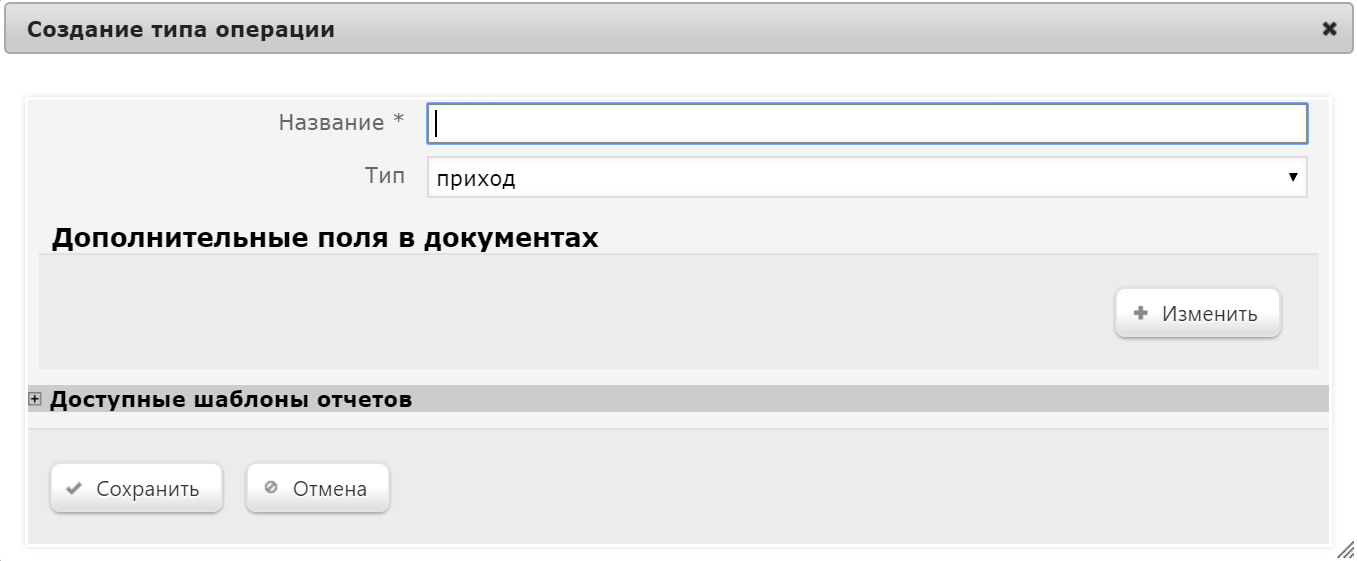Screen dimensions: 1357x561
Task: Click the checkmark icon on the Сохранить button
Action: click(73, 489)
